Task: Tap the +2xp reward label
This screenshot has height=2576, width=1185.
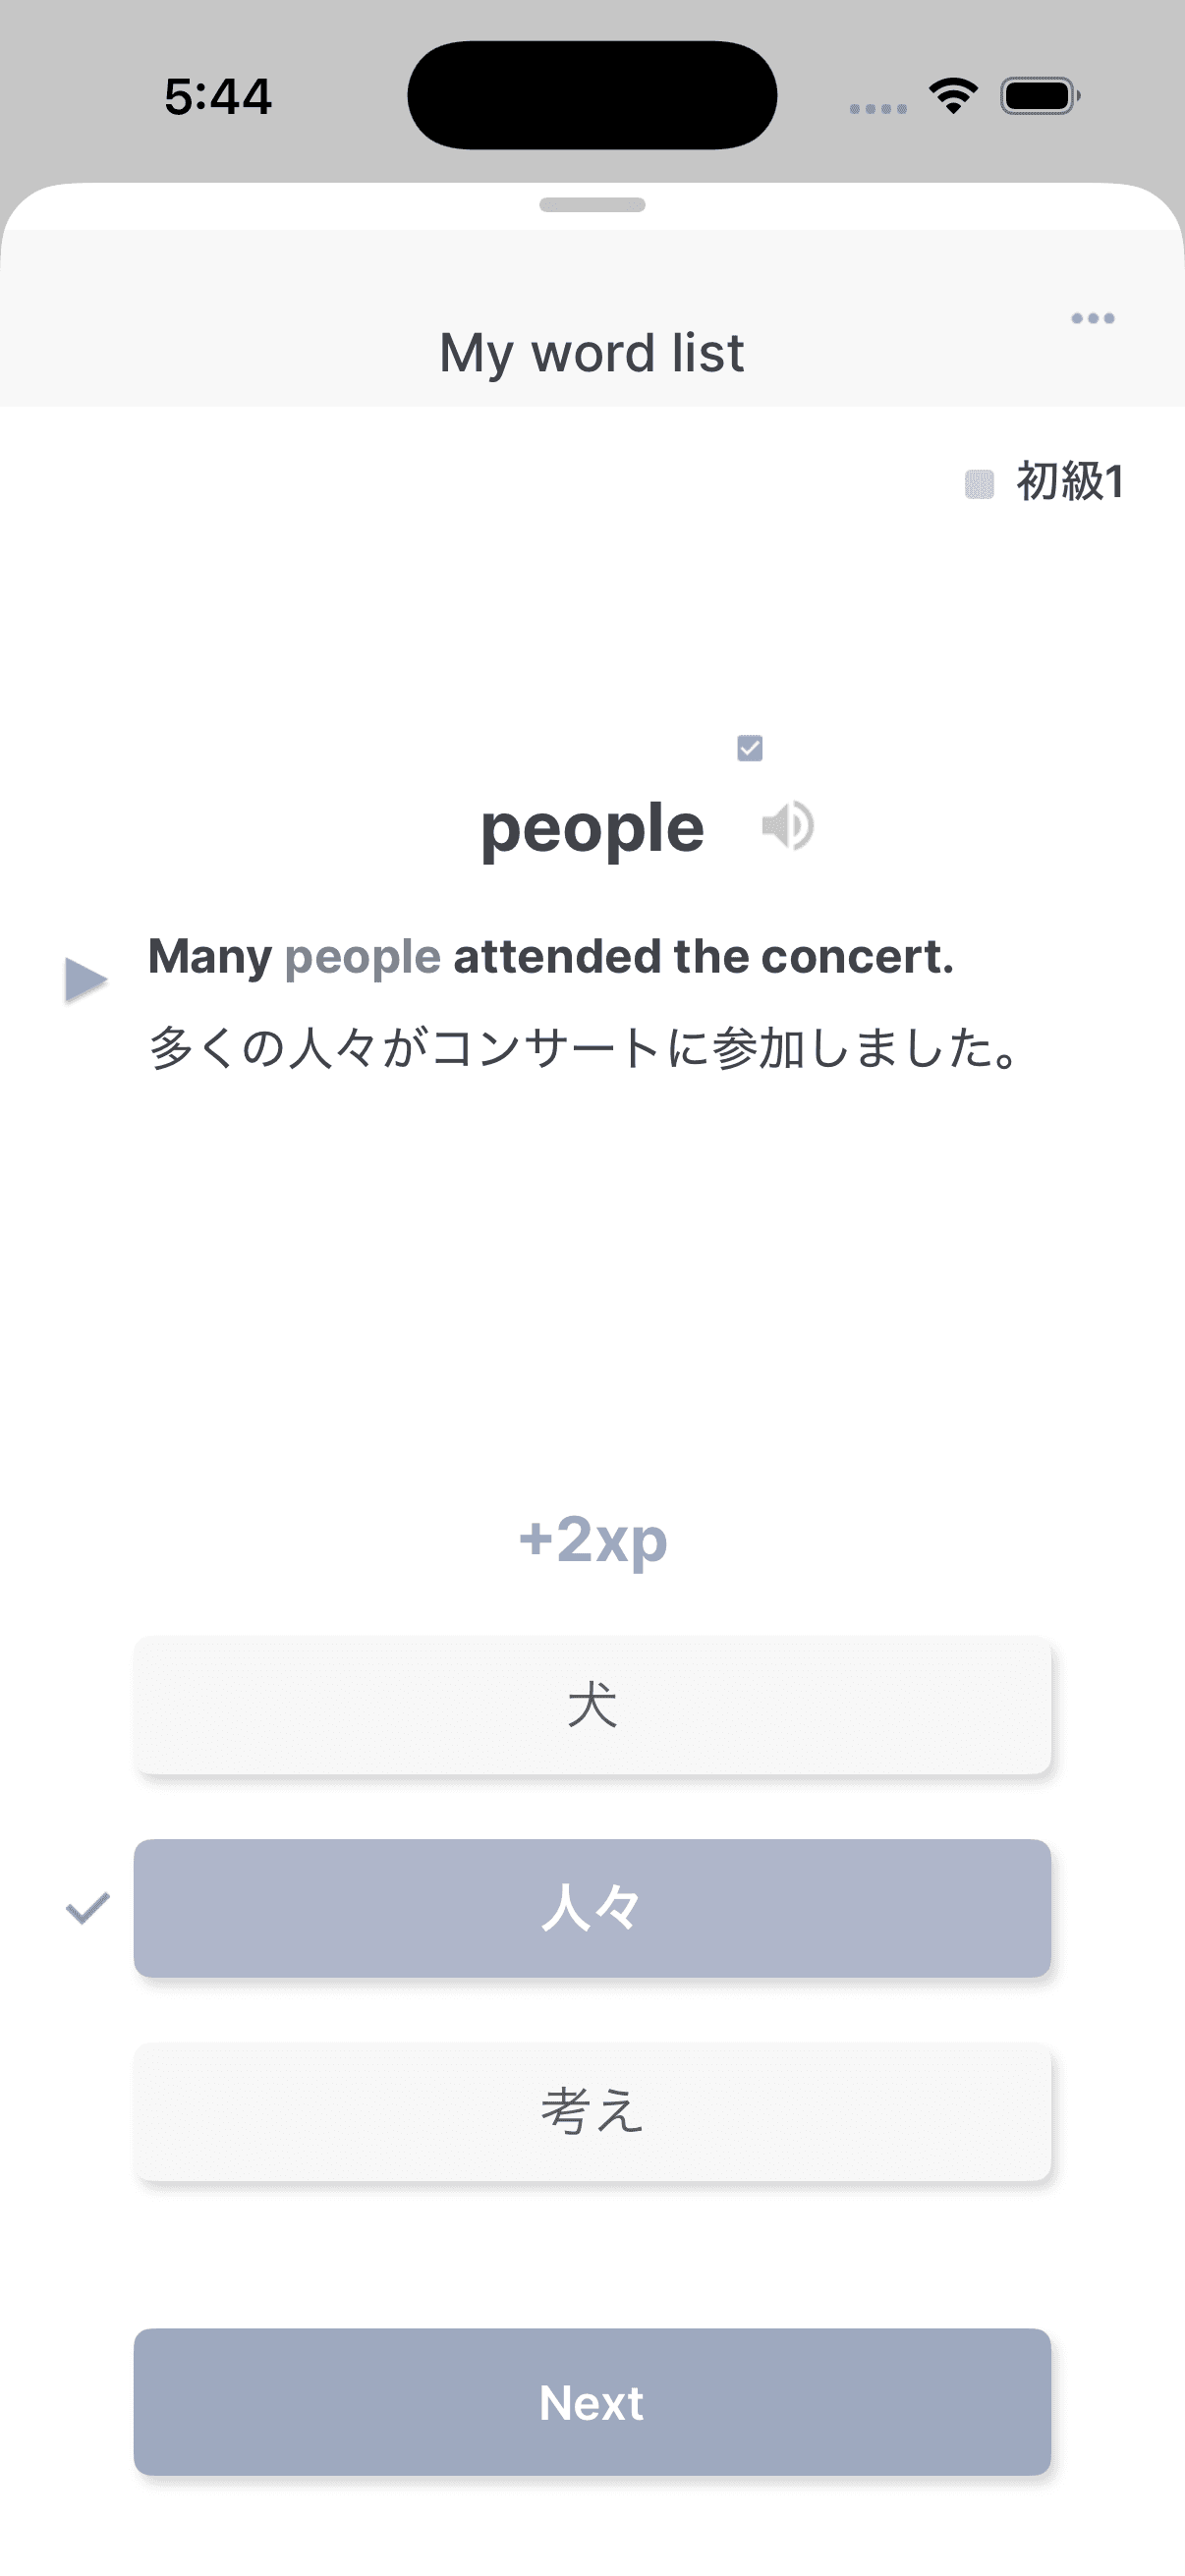Action: tap(592, 1539)
